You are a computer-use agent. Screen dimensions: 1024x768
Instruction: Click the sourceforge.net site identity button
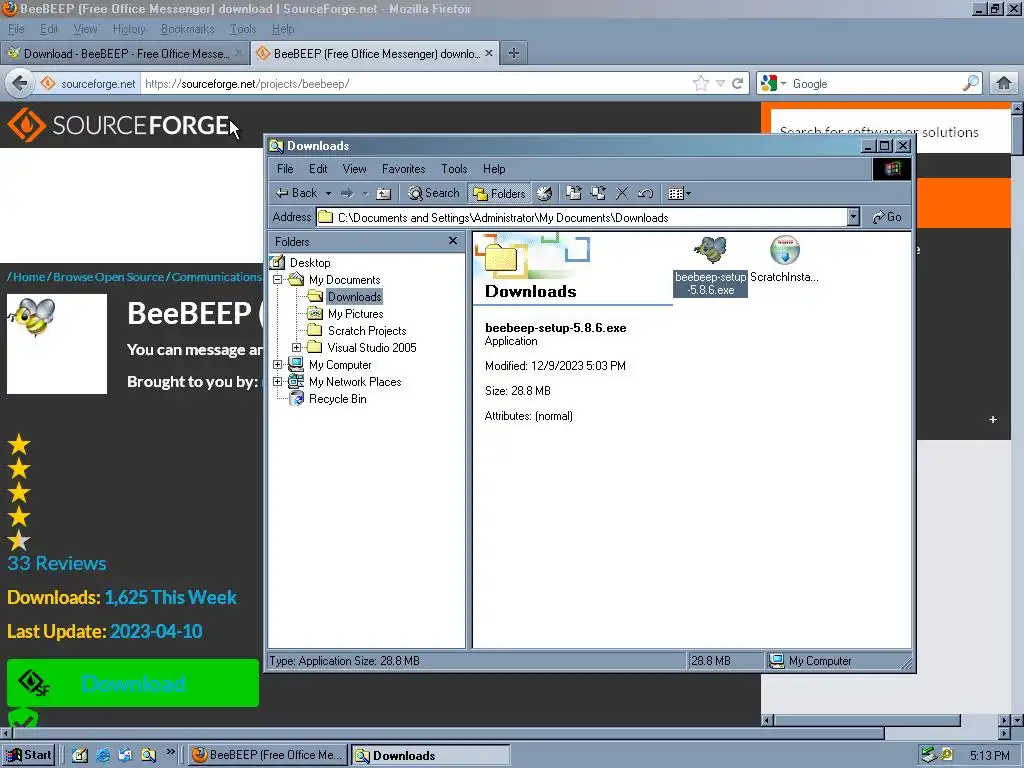click(x=89, y=84)
